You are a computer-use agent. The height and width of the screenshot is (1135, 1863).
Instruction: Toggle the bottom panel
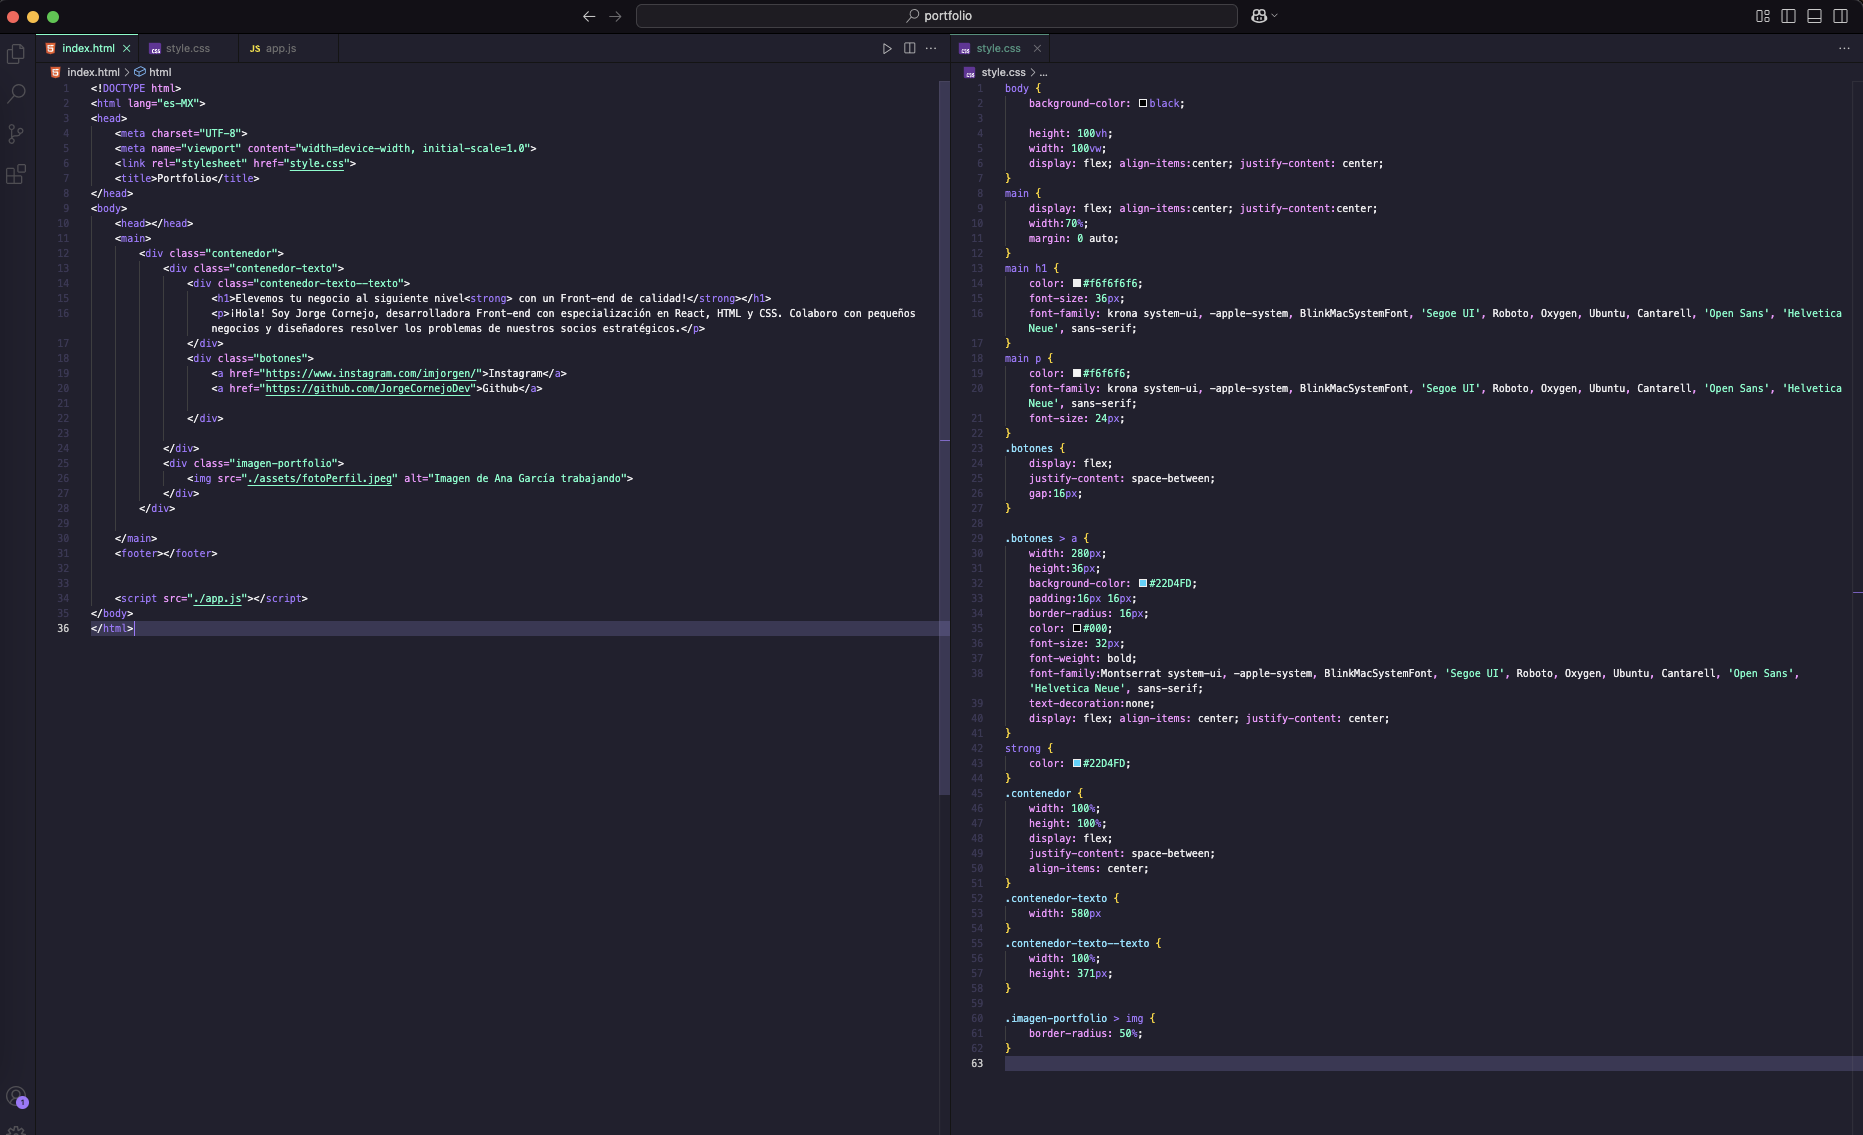(1814, 16)
